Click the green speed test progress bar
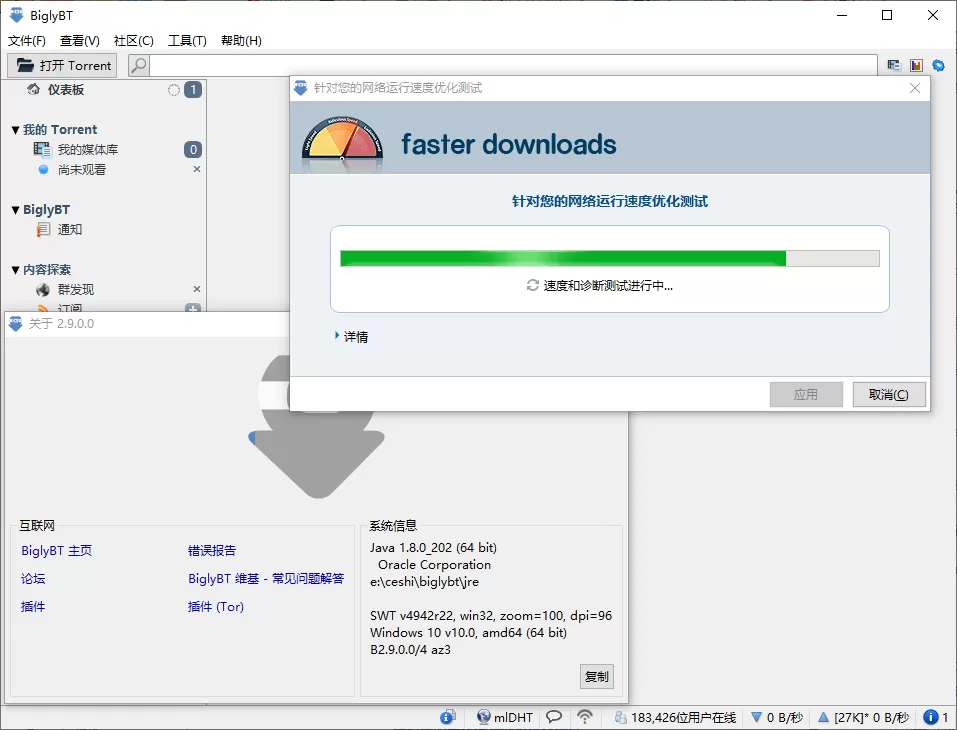Image resolution: width=957 pixels, height=730 pixels. pos(610,258)
